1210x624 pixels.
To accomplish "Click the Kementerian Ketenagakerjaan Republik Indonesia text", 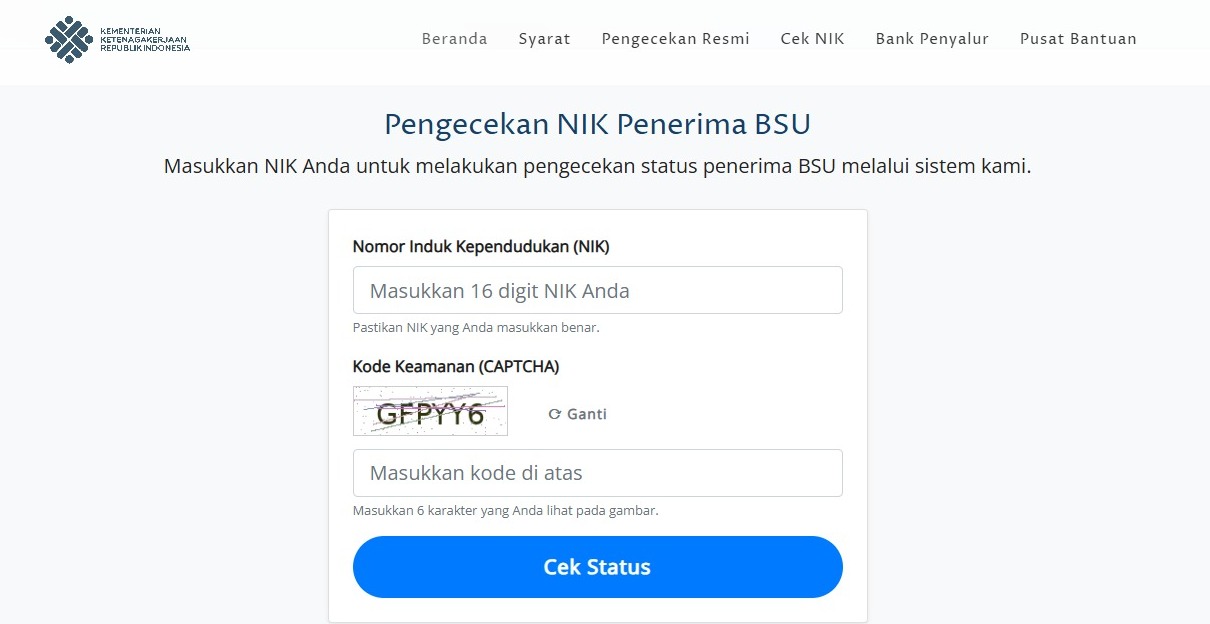I will (145, 40).
